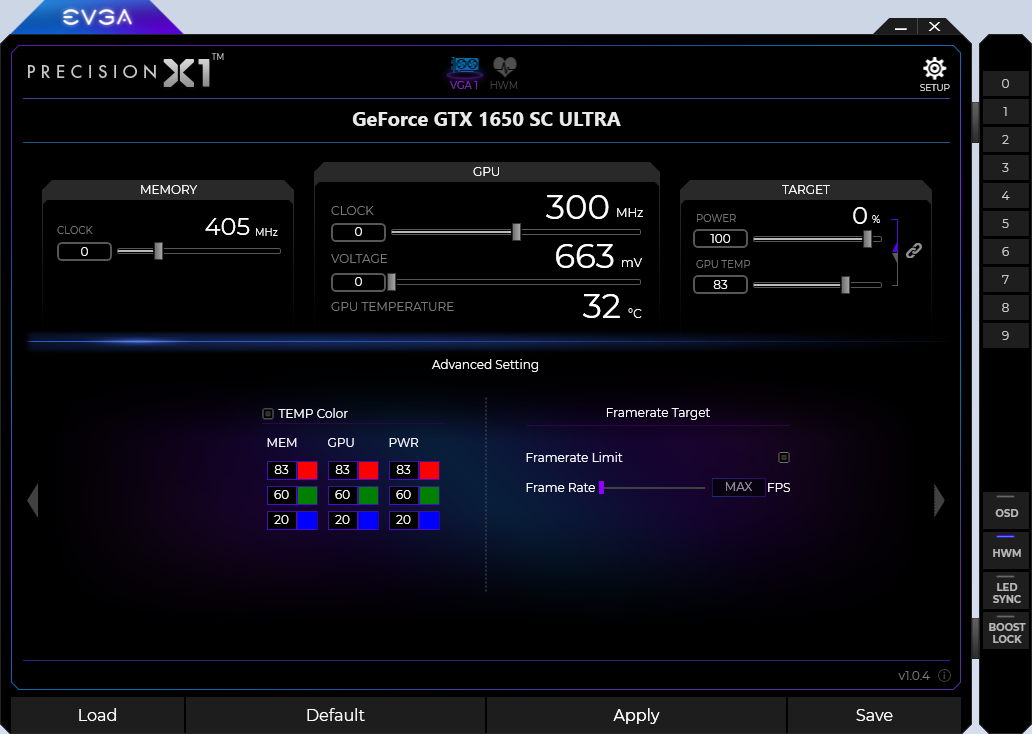Click the GPU voltage slider handle

click(x=392, y=282)
